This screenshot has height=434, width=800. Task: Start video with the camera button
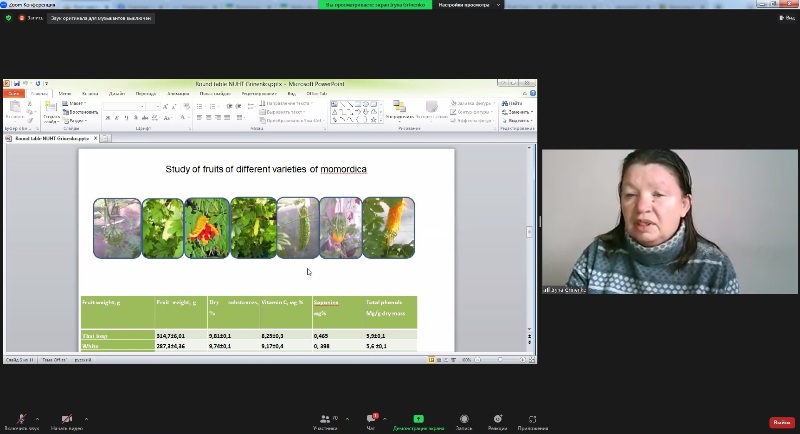[67, 419]
